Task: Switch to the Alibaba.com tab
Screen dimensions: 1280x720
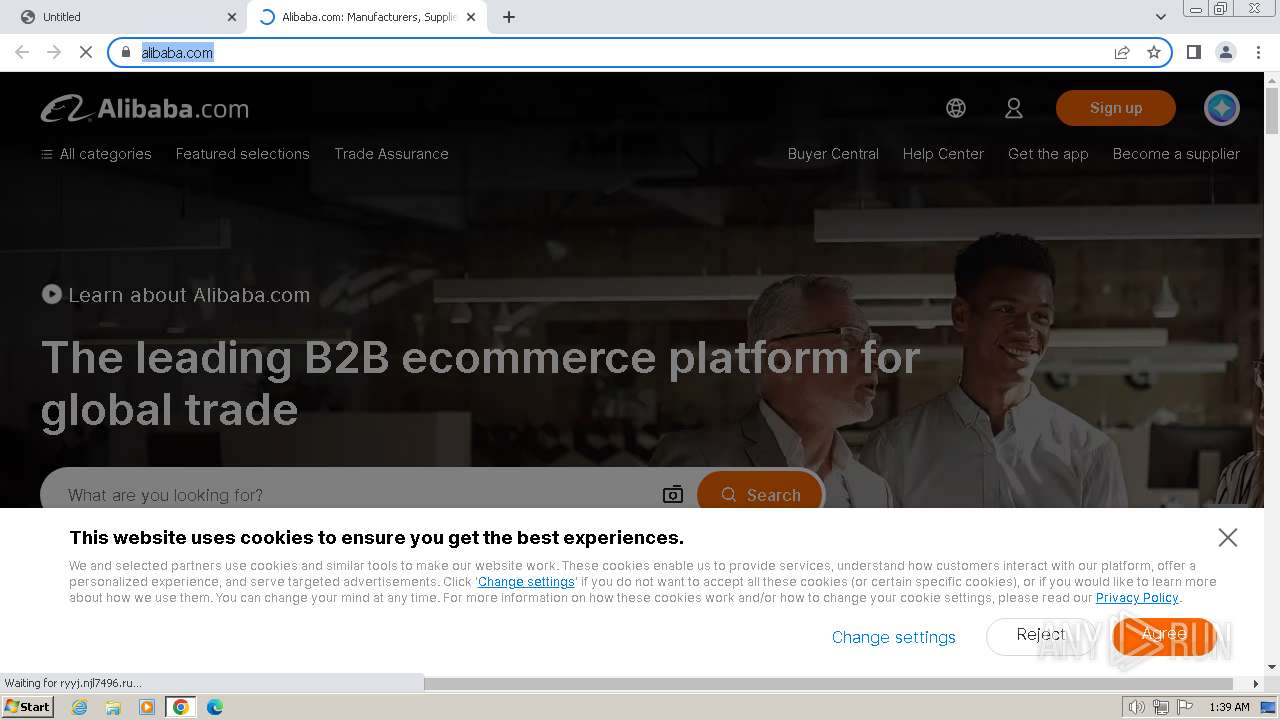Action: coord(365,17)
